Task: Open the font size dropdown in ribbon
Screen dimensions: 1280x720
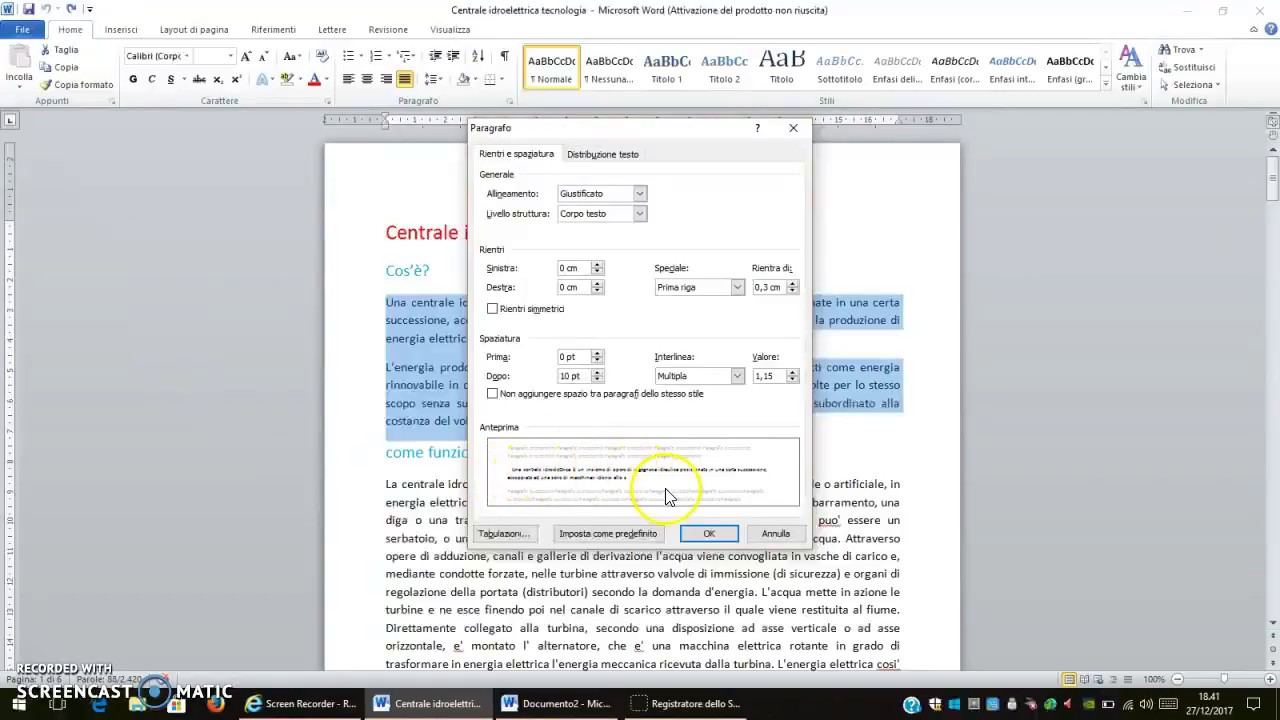Action: pos(230,56)
